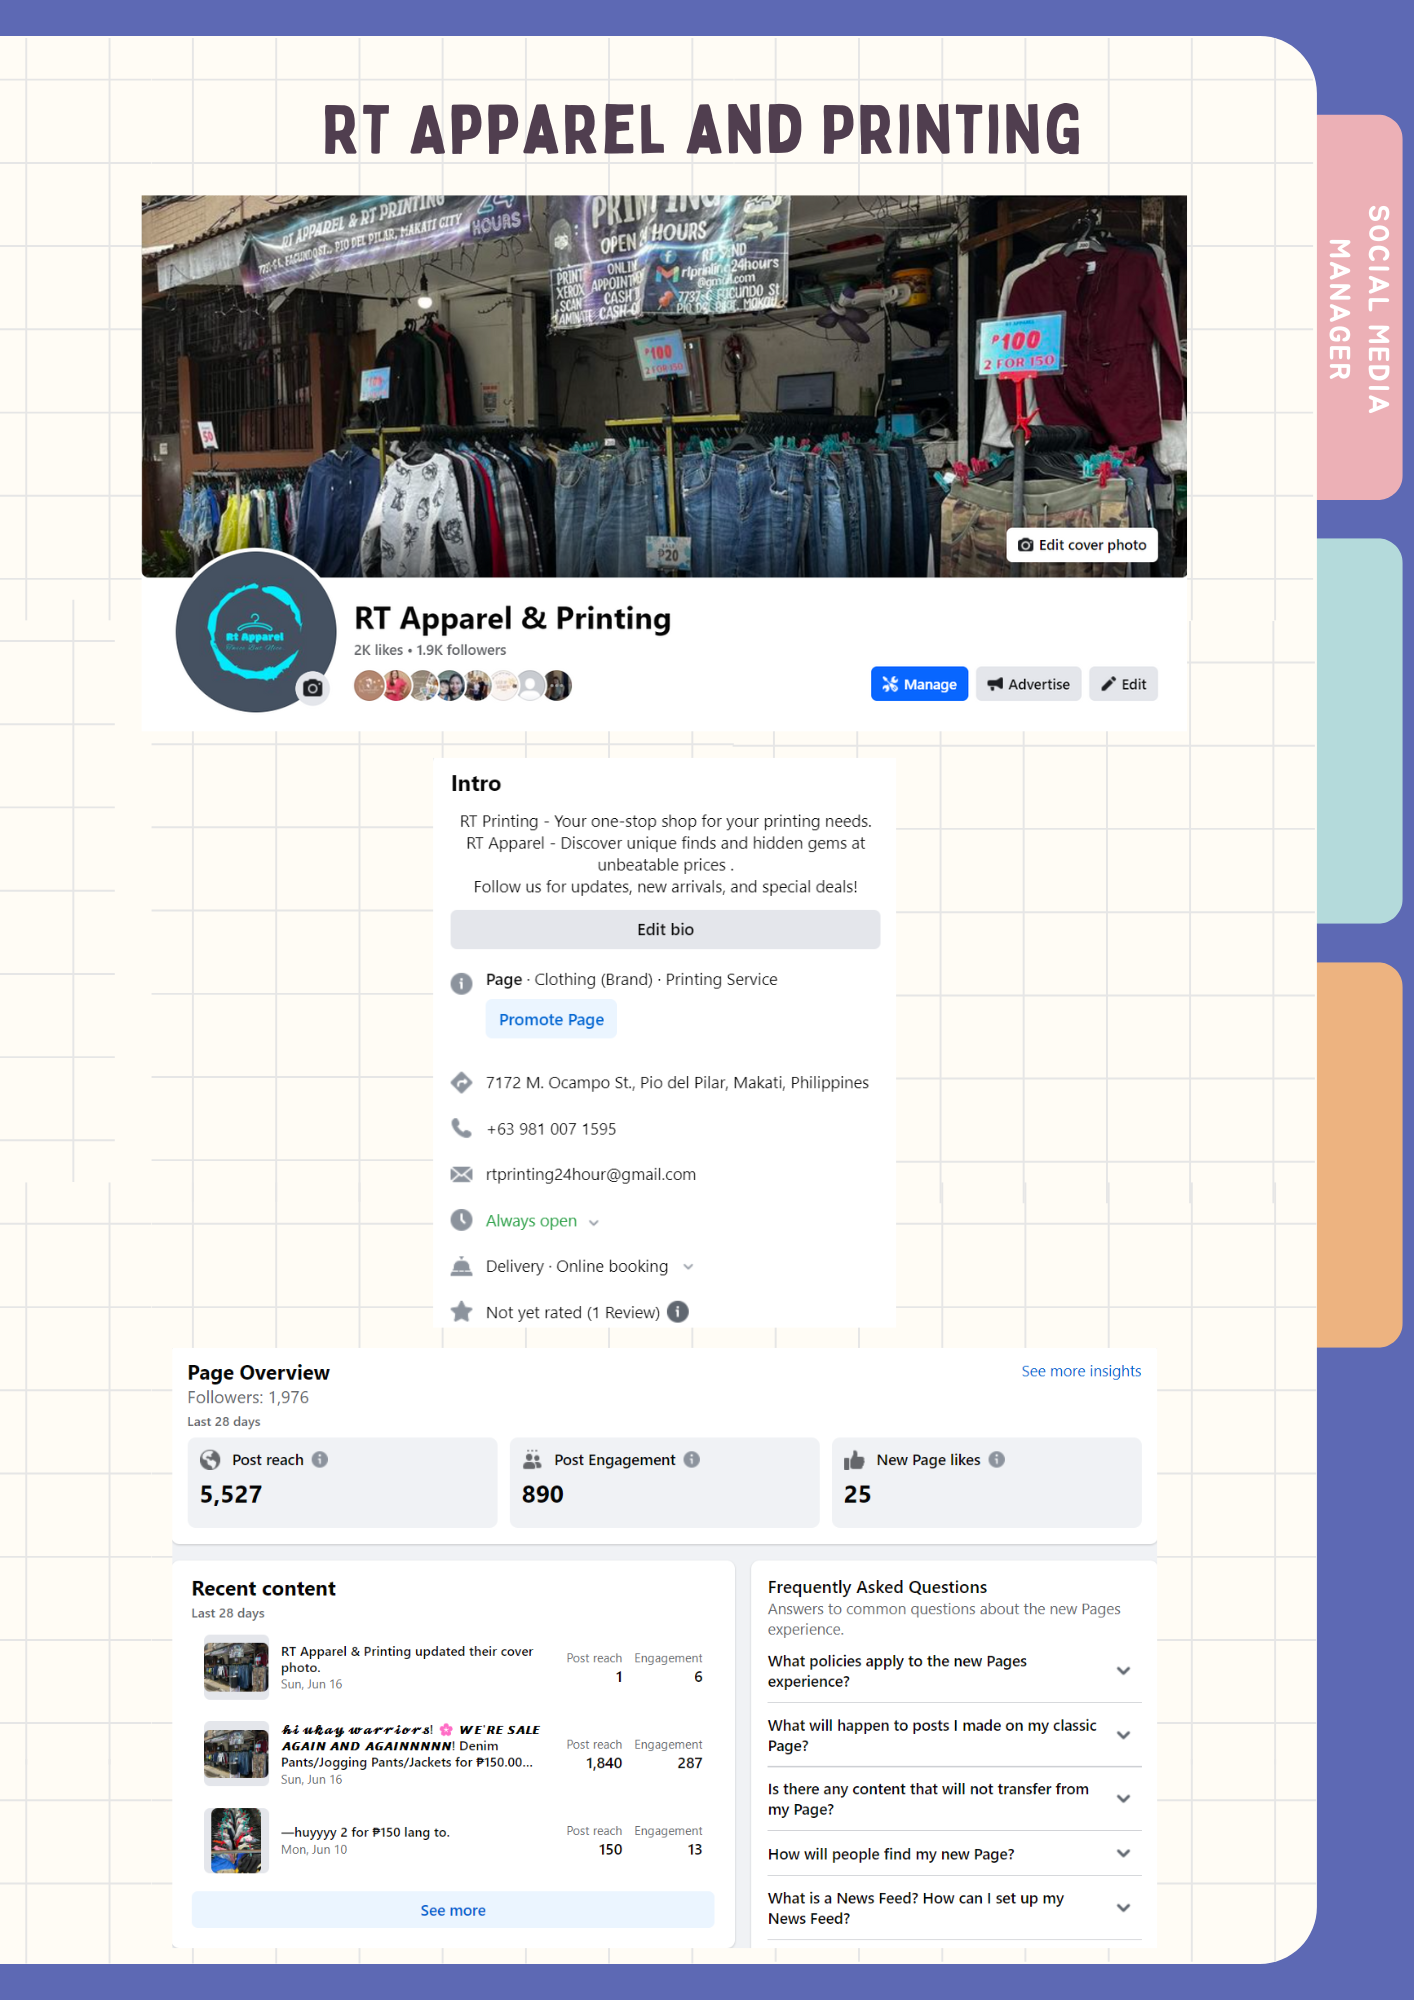Expand the classic Page posts question
This screenshot has height=2000, width=1414.
click(x=1123, y=1735)
